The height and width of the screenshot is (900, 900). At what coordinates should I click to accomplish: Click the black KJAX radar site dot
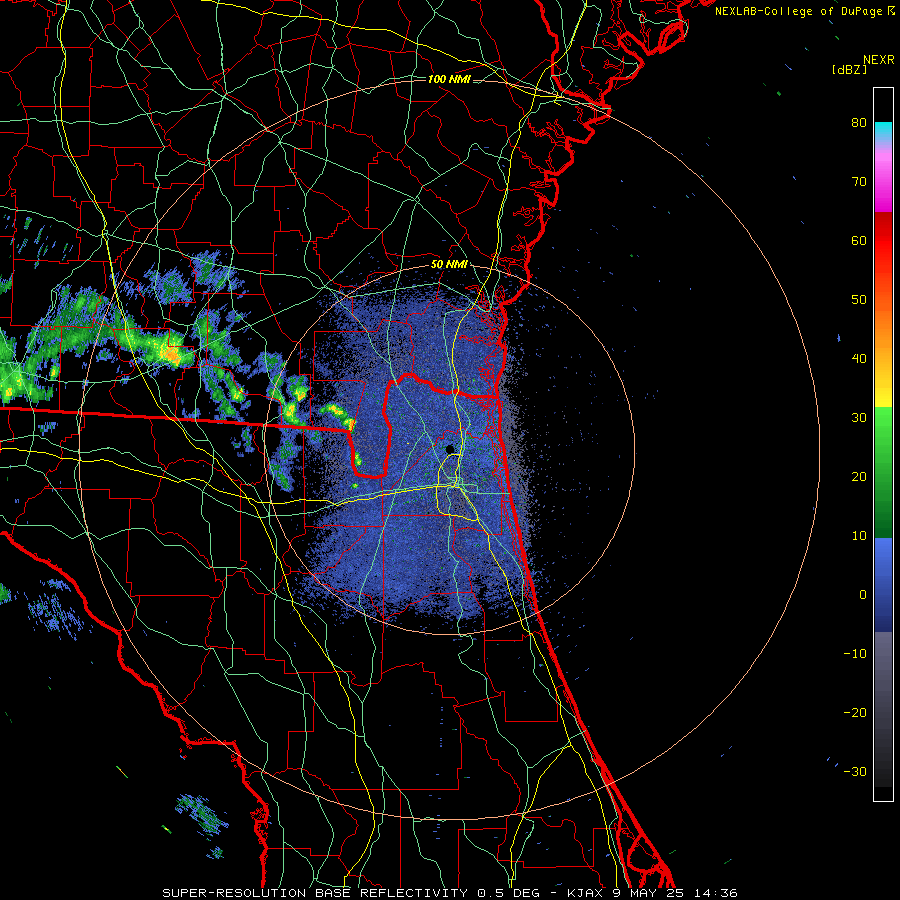(x=450, y=449)
